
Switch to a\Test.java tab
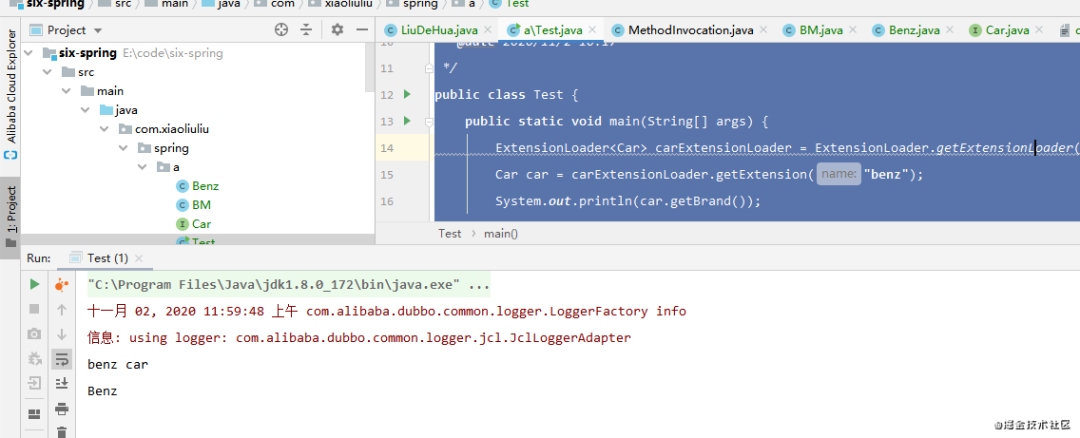(552, 30)
